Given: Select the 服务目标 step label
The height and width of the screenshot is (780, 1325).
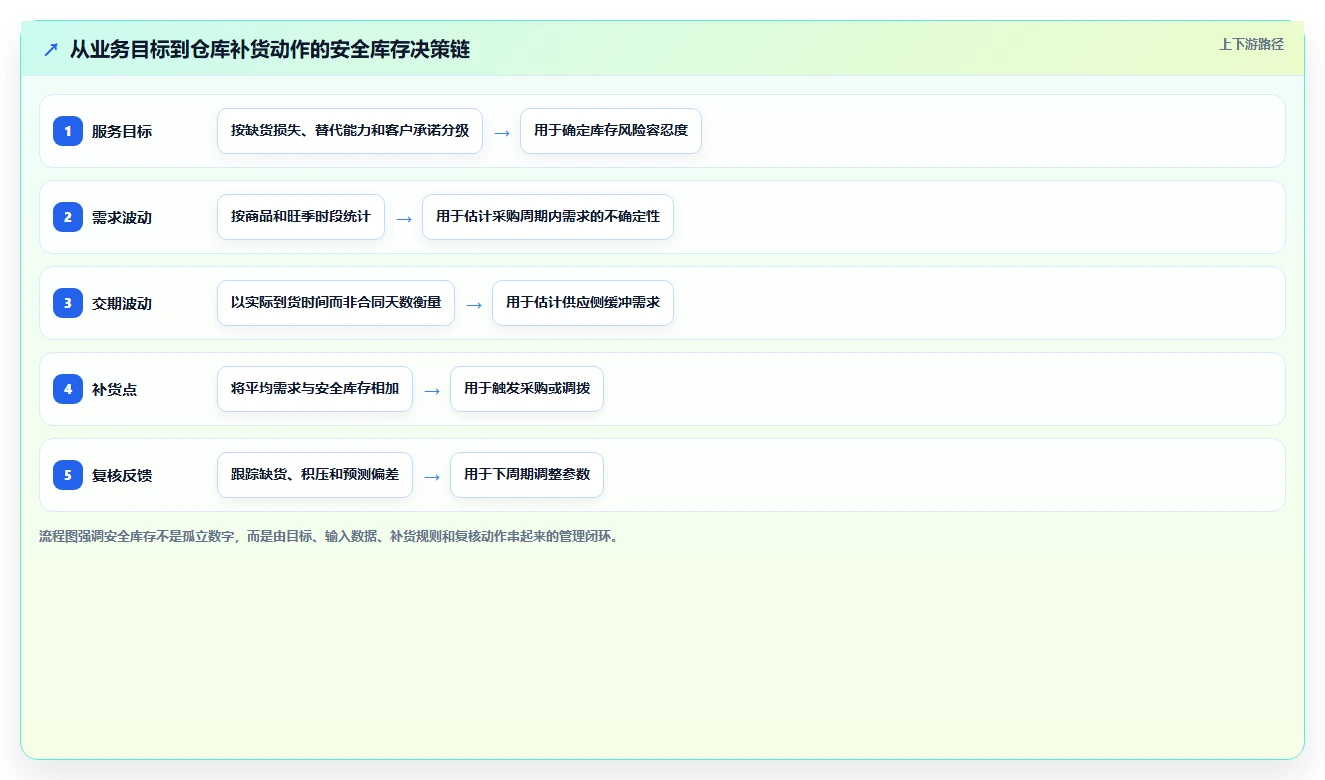Looking at the screenshot, I should coord(122,131).
